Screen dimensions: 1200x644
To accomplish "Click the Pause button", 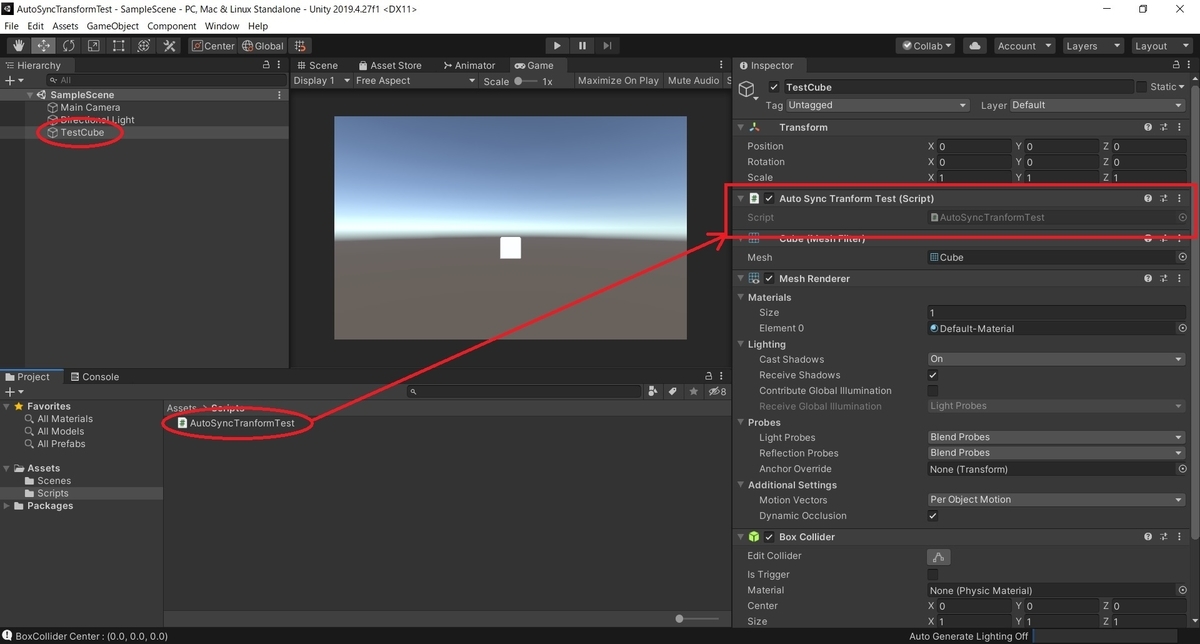I will (583, 46).
